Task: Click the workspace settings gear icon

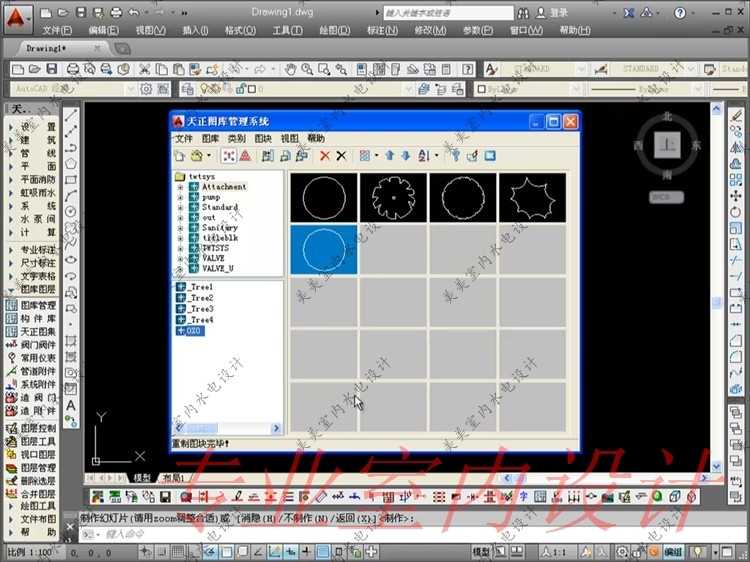Action: (x=146, y=89)
